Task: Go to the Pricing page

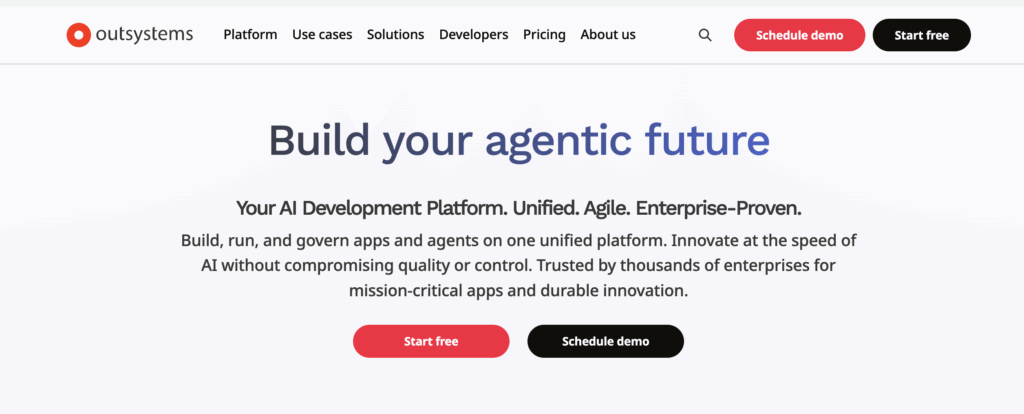Action: (544, 35)
